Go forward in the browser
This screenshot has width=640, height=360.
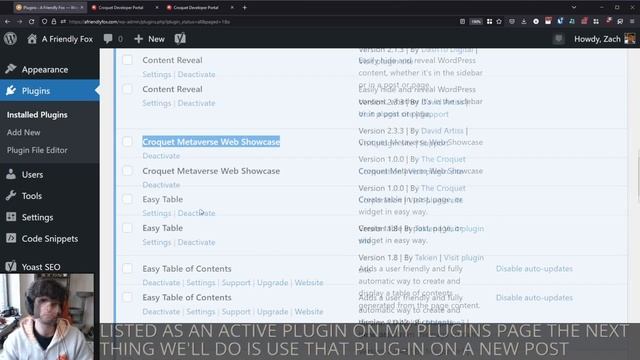coord(20,22)
